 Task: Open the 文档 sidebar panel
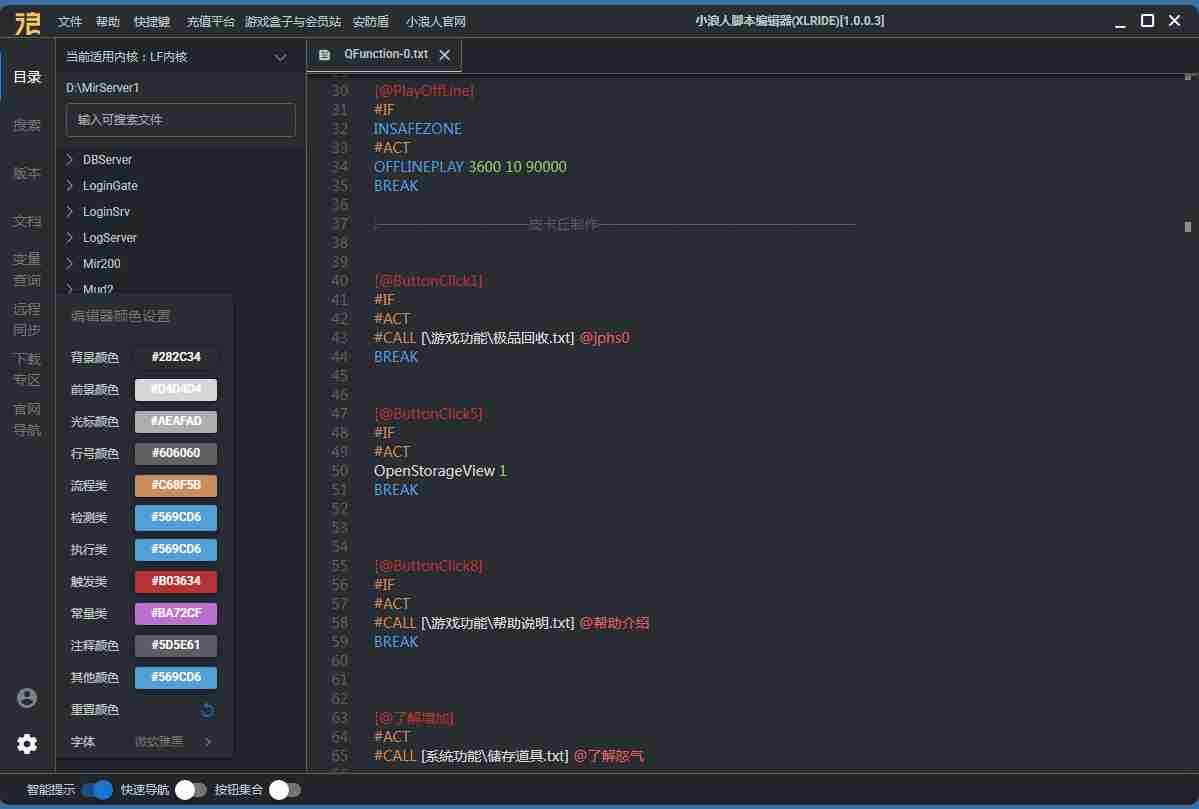[27, 221]
